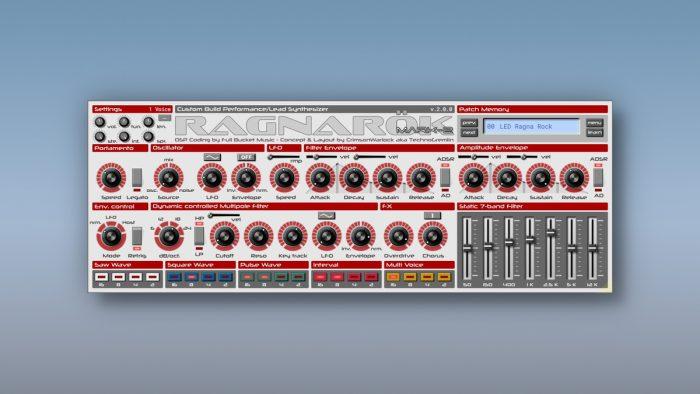
Task: Click the prev patch button
Action: [x=469, y=123]
